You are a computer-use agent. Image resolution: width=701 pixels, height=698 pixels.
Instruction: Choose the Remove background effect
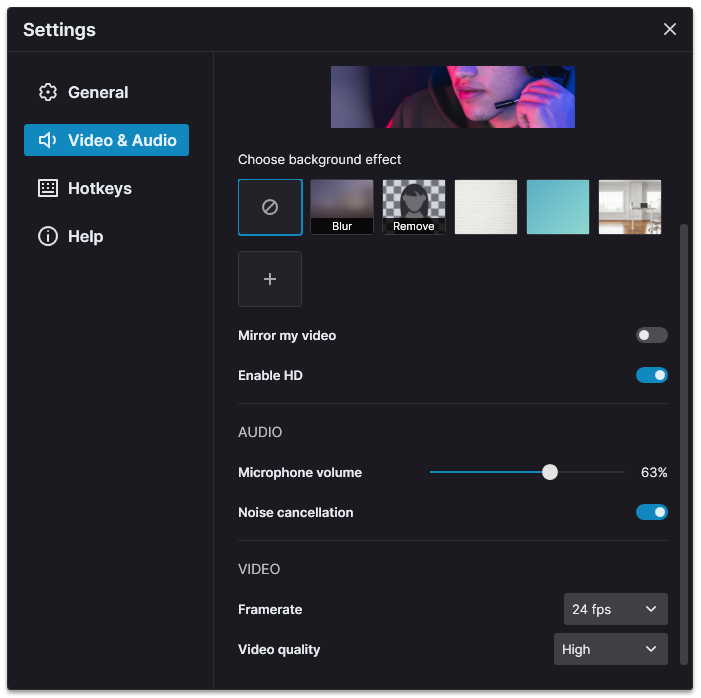[x=414, y=207]
